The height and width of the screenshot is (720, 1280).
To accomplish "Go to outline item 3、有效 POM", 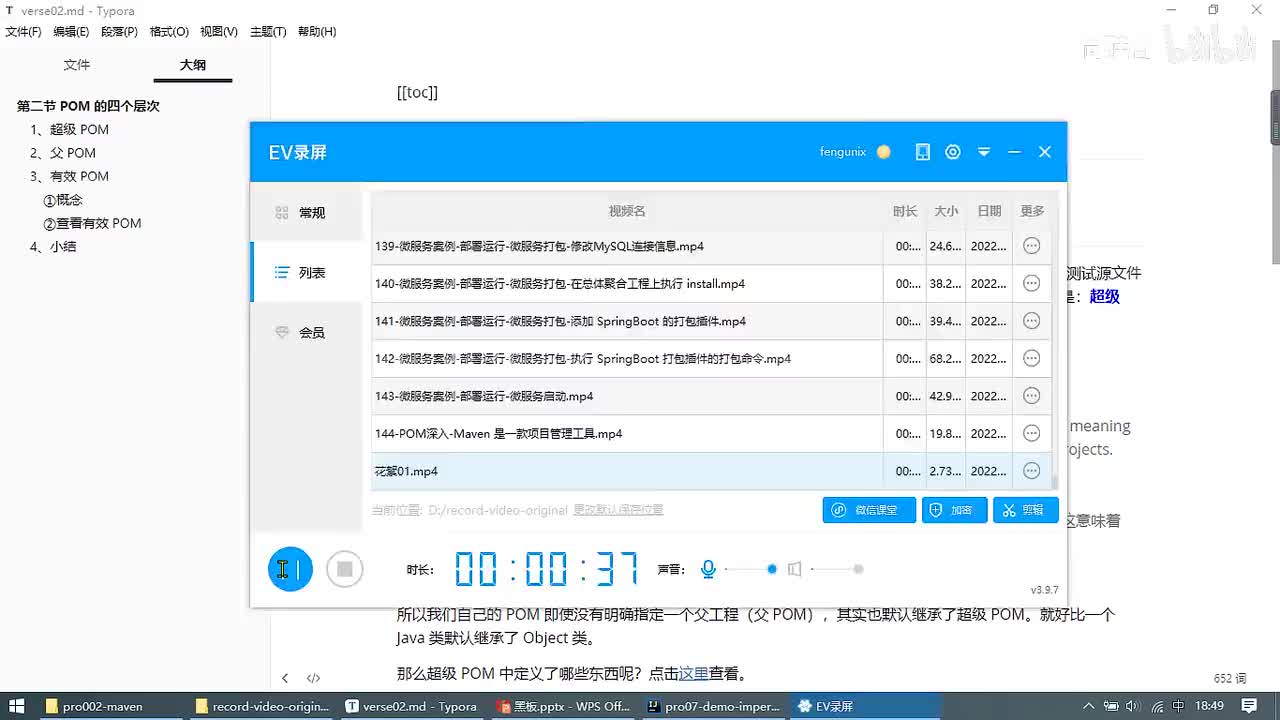I will (x=70, y=176).
